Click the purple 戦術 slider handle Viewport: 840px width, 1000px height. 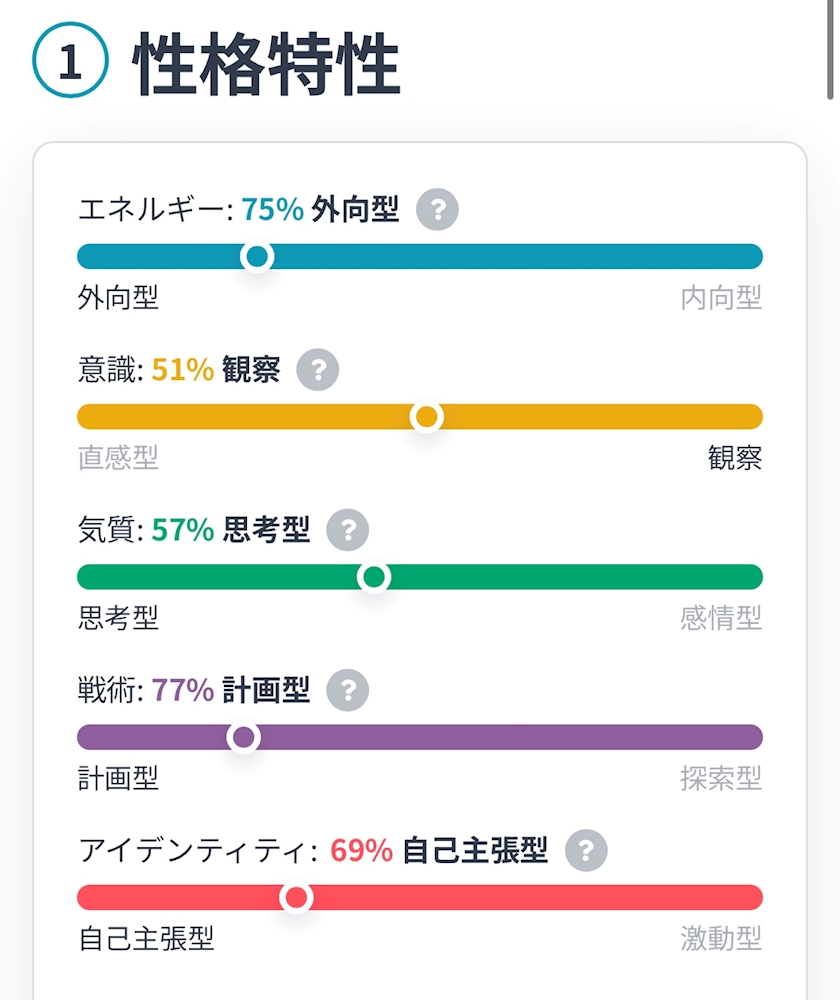[x=244, y=737]
